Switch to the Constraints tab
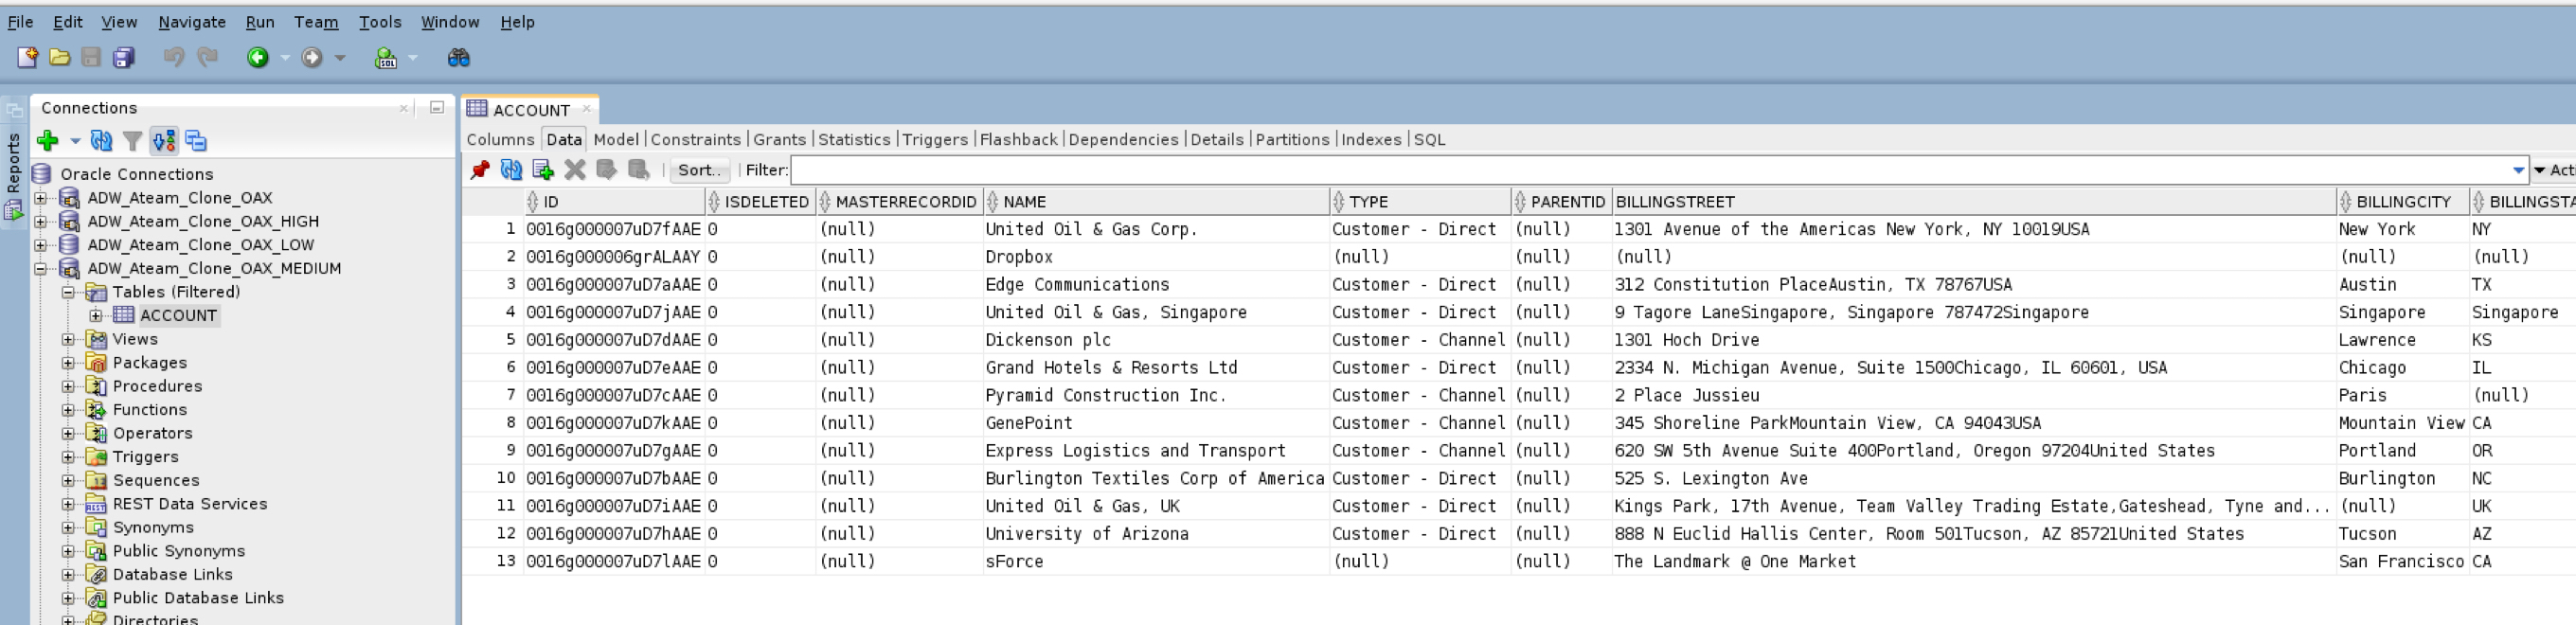The width and height of the screenshot is (2576, 625). click(695, 140)
